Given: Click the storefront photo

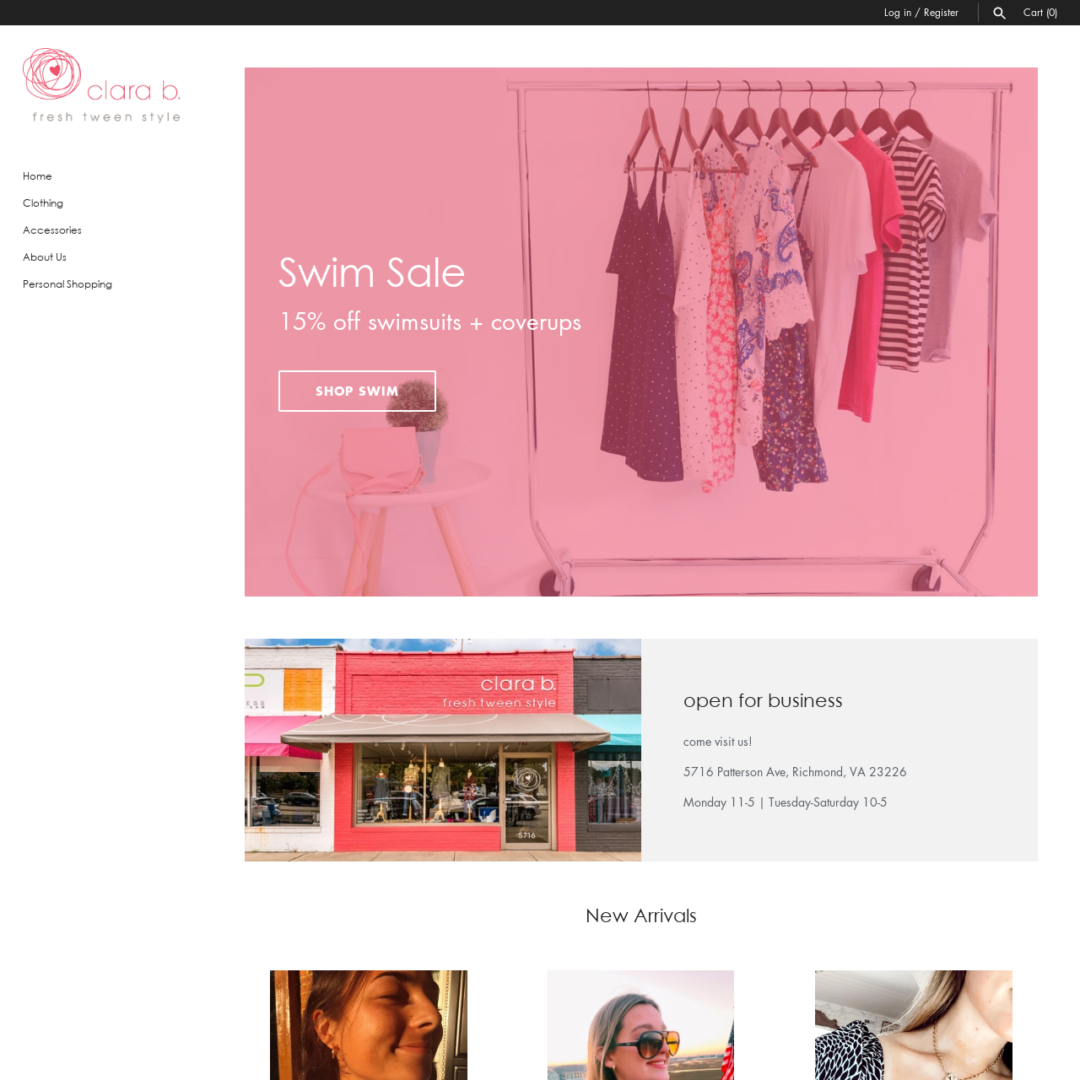Looking at the screenshot, I should (443, 750).
